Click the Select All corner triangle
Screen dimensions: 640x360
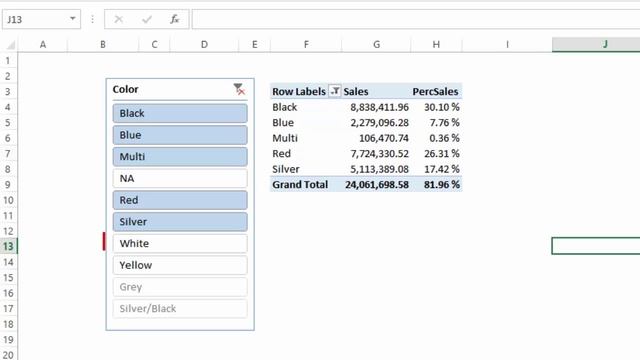tap(10, 44)
